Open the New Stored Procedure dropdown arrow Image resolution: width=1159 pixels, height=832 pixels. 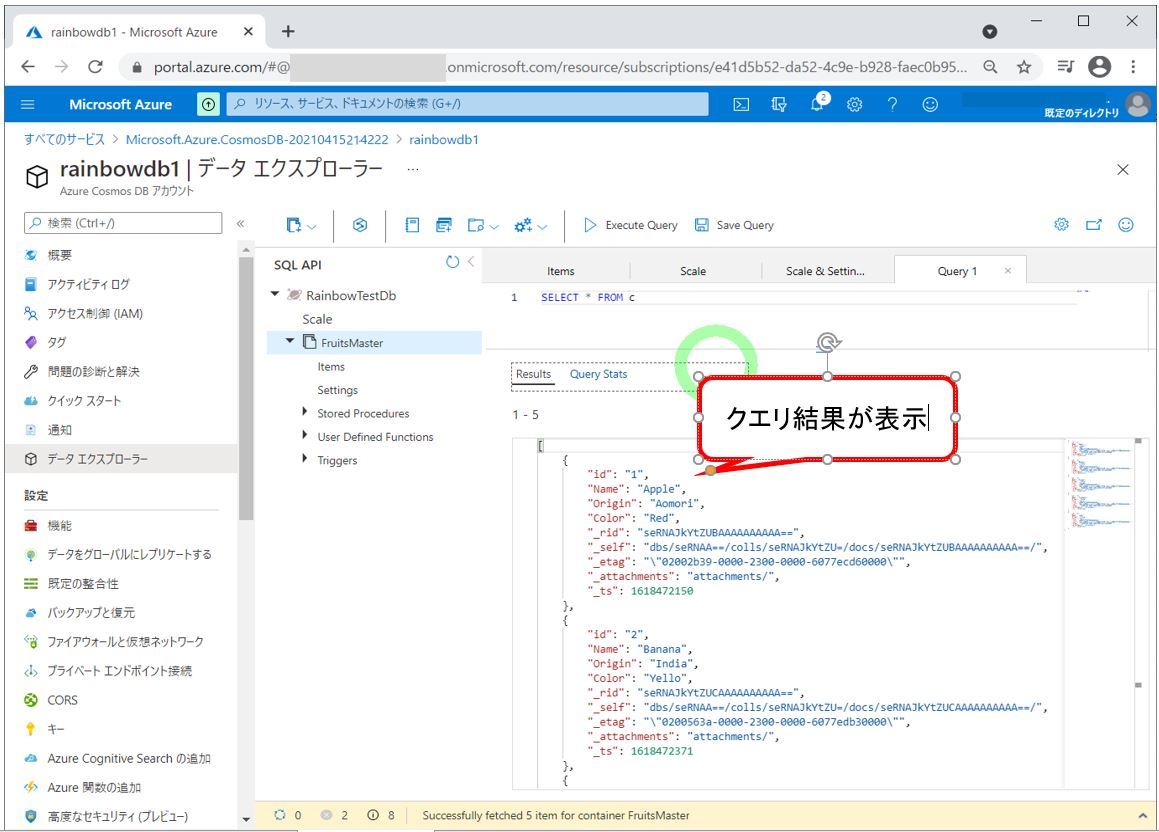coord(543,227)
